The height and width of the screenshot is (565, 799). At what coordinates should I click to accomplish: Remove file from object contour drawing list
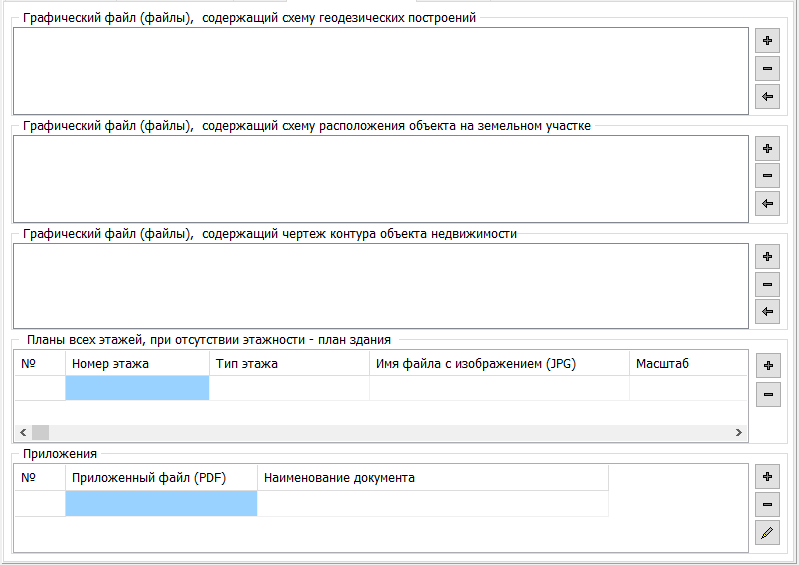tap(767, 285)
